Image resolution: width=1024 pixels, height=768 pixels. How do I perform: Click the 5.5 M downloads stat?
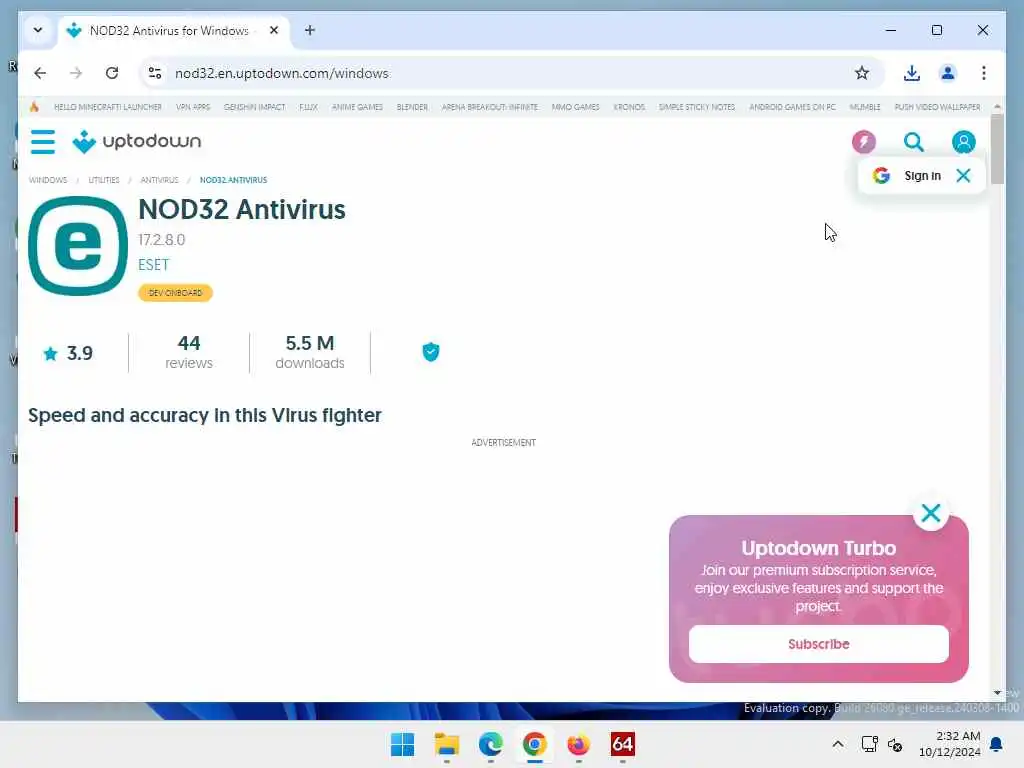point(310,352)
